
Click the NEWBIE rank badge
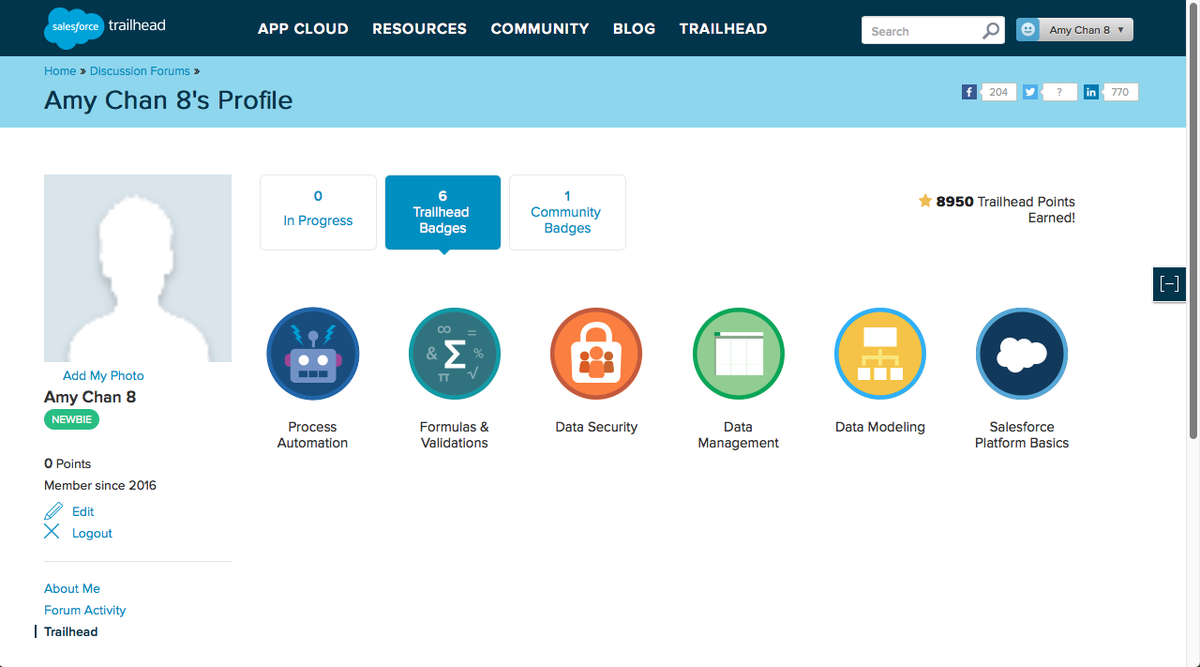coord(72,420)
